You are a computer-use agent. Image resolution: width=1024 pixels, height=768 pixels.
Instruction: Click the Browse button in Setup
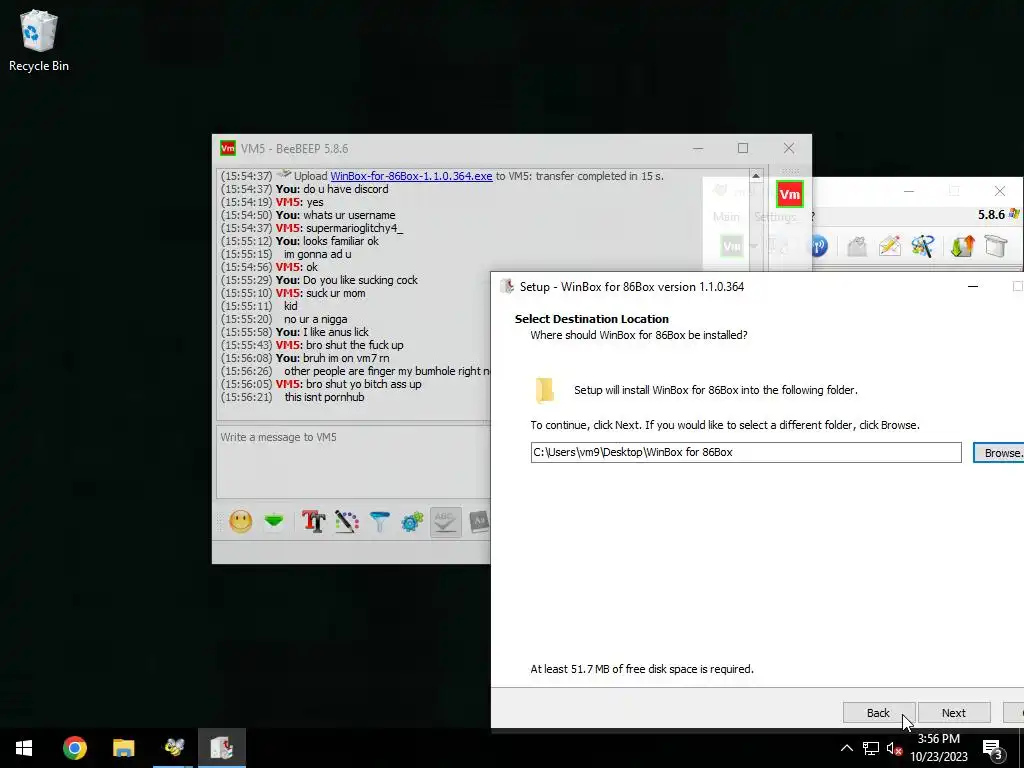pyautogui.click(x=999, y=453)
